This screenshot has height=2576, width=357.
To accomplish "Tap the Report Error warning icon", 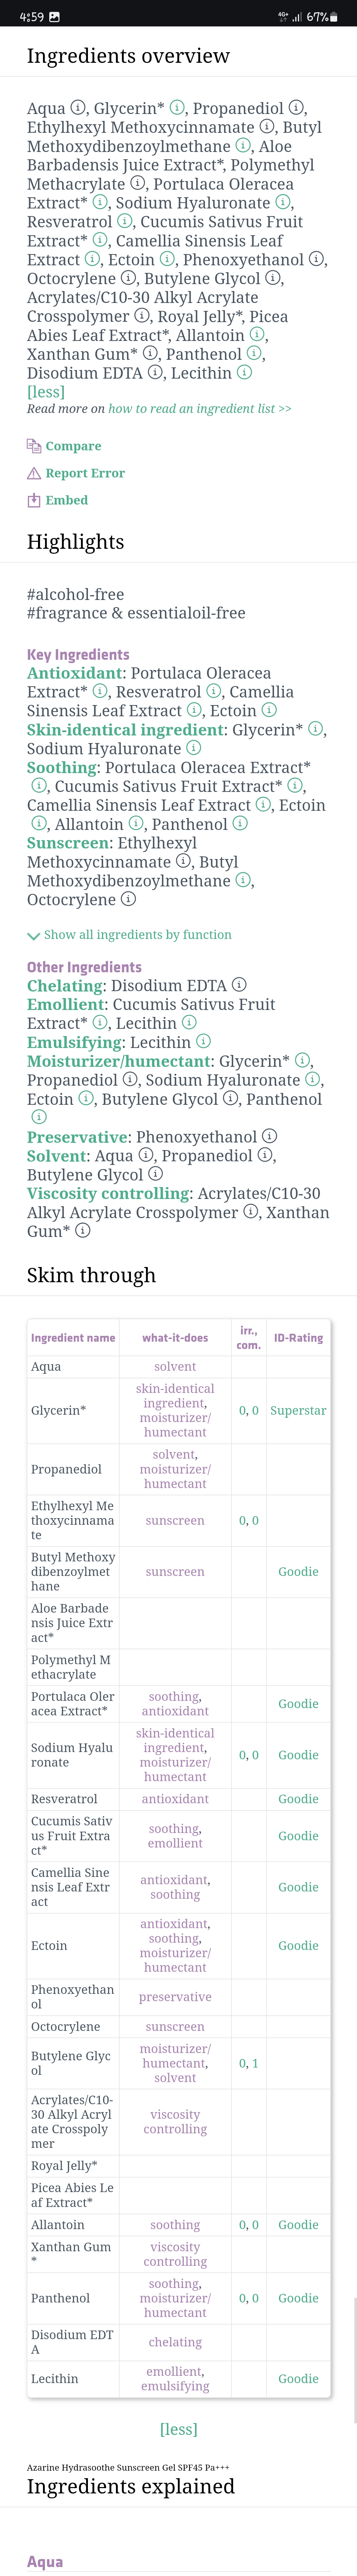I will coord(34,473).
